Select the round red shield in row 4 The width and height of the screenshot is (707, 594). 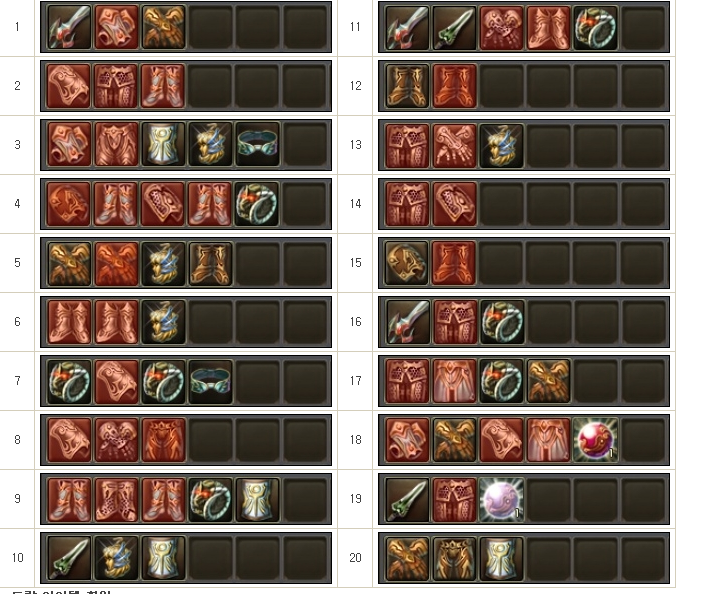[69, 204]
